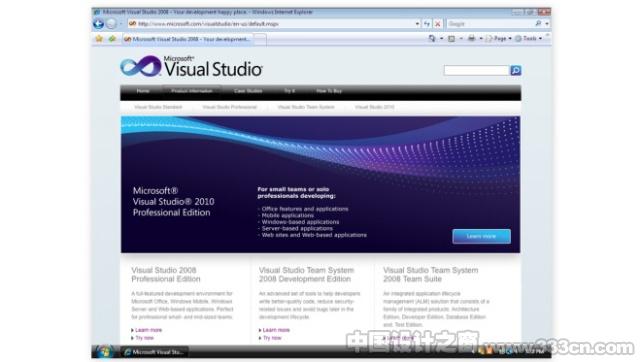Open the Favorites Center star icon
Screen dimensions: 640x362
[99, 39]
